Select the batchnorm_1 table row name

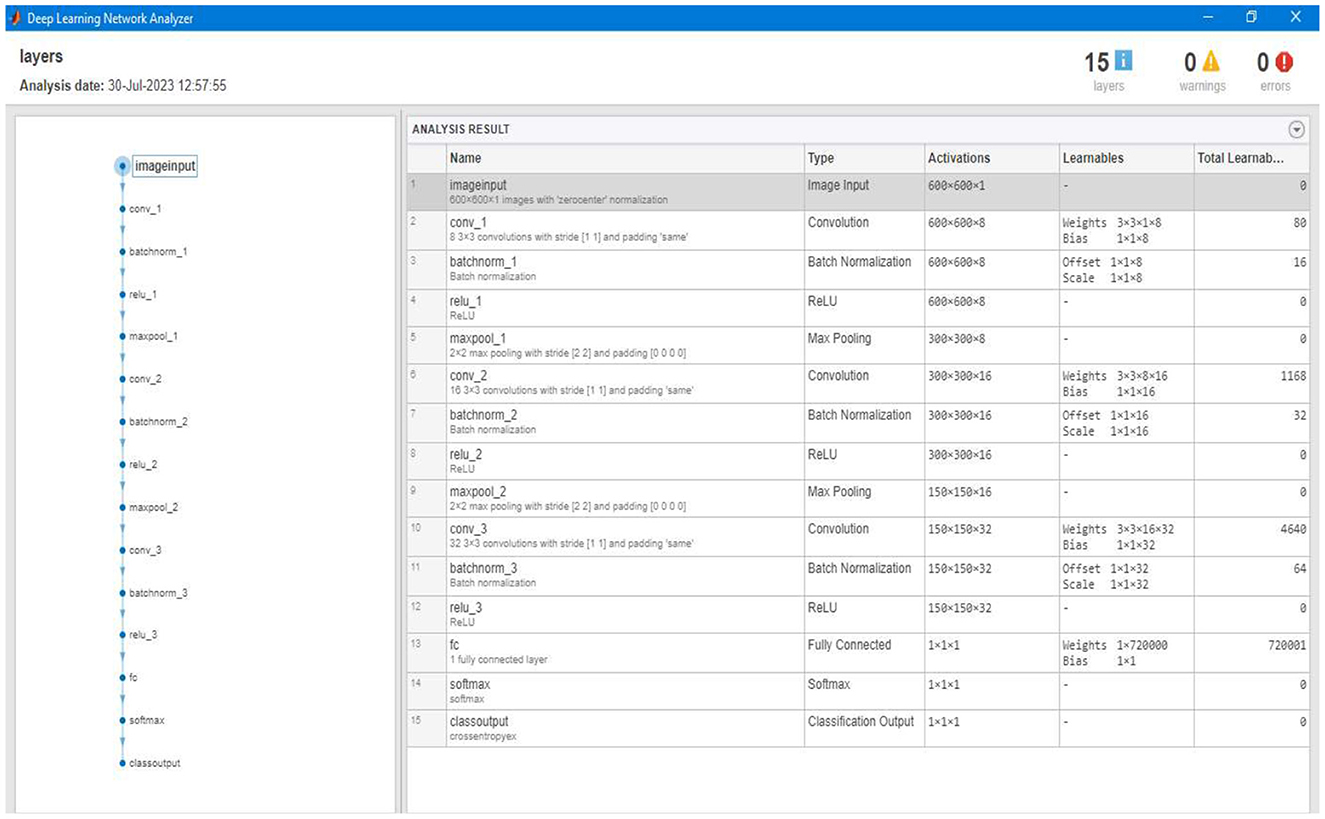pos(481,262)
